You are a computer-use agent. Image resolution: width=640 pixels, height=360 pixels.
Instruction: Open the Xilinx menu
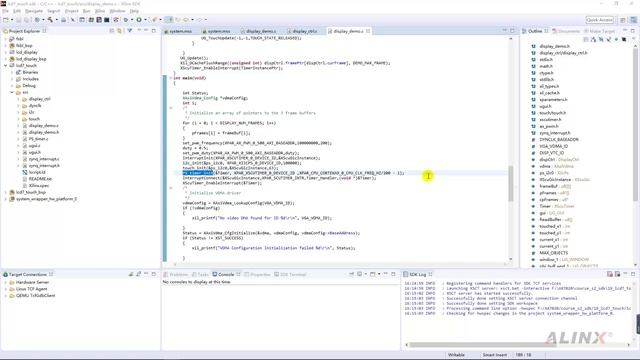[x=100, y=11]
